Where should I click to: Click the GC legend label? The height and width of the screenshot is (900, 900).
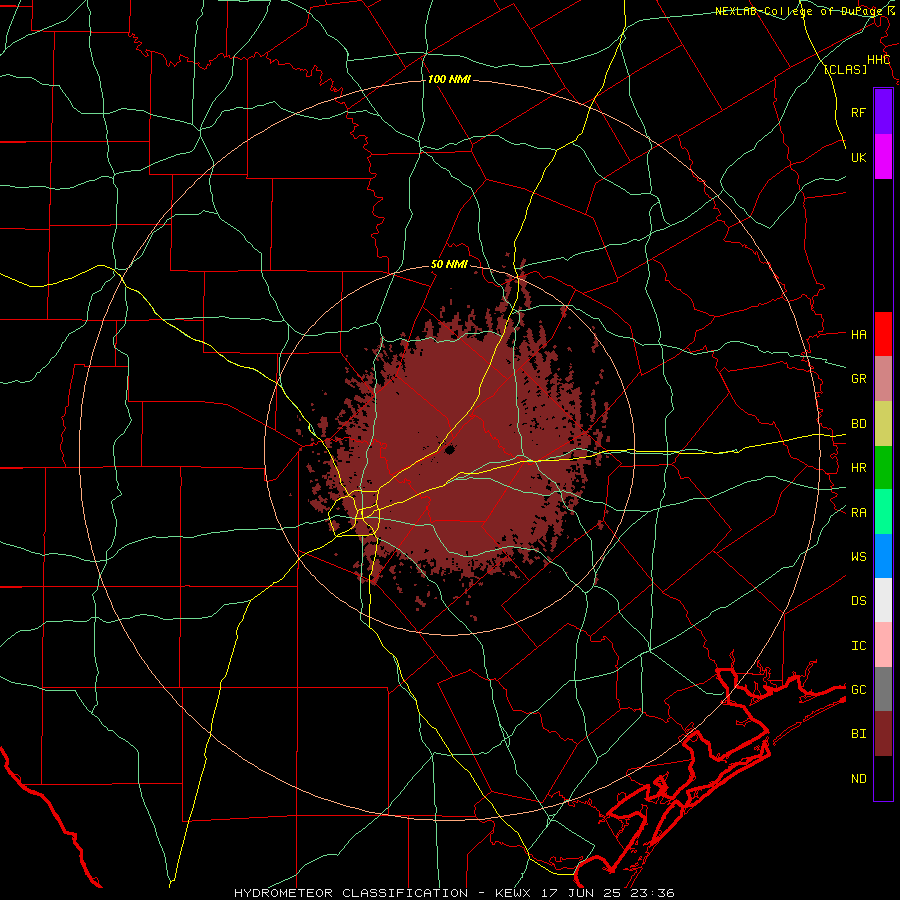pyautogui.click(x=858, y=689)
